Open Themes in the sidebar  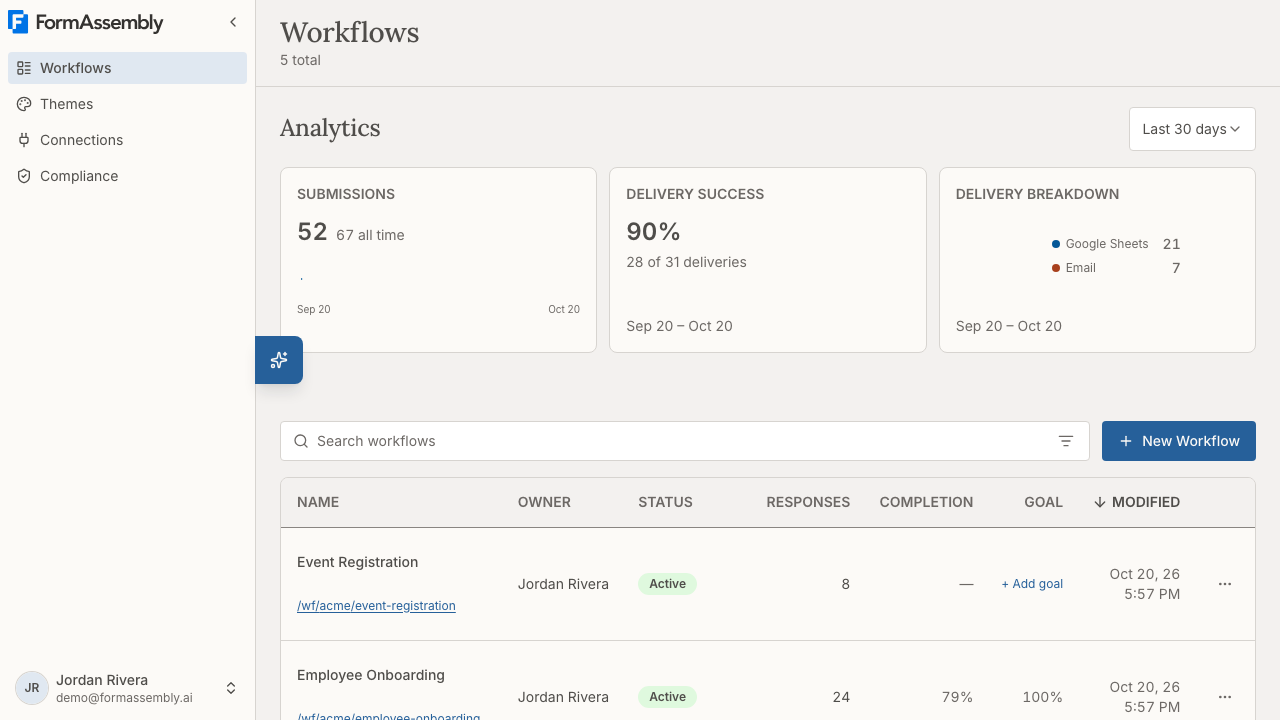pyautogui.click(x=128, y=104)
